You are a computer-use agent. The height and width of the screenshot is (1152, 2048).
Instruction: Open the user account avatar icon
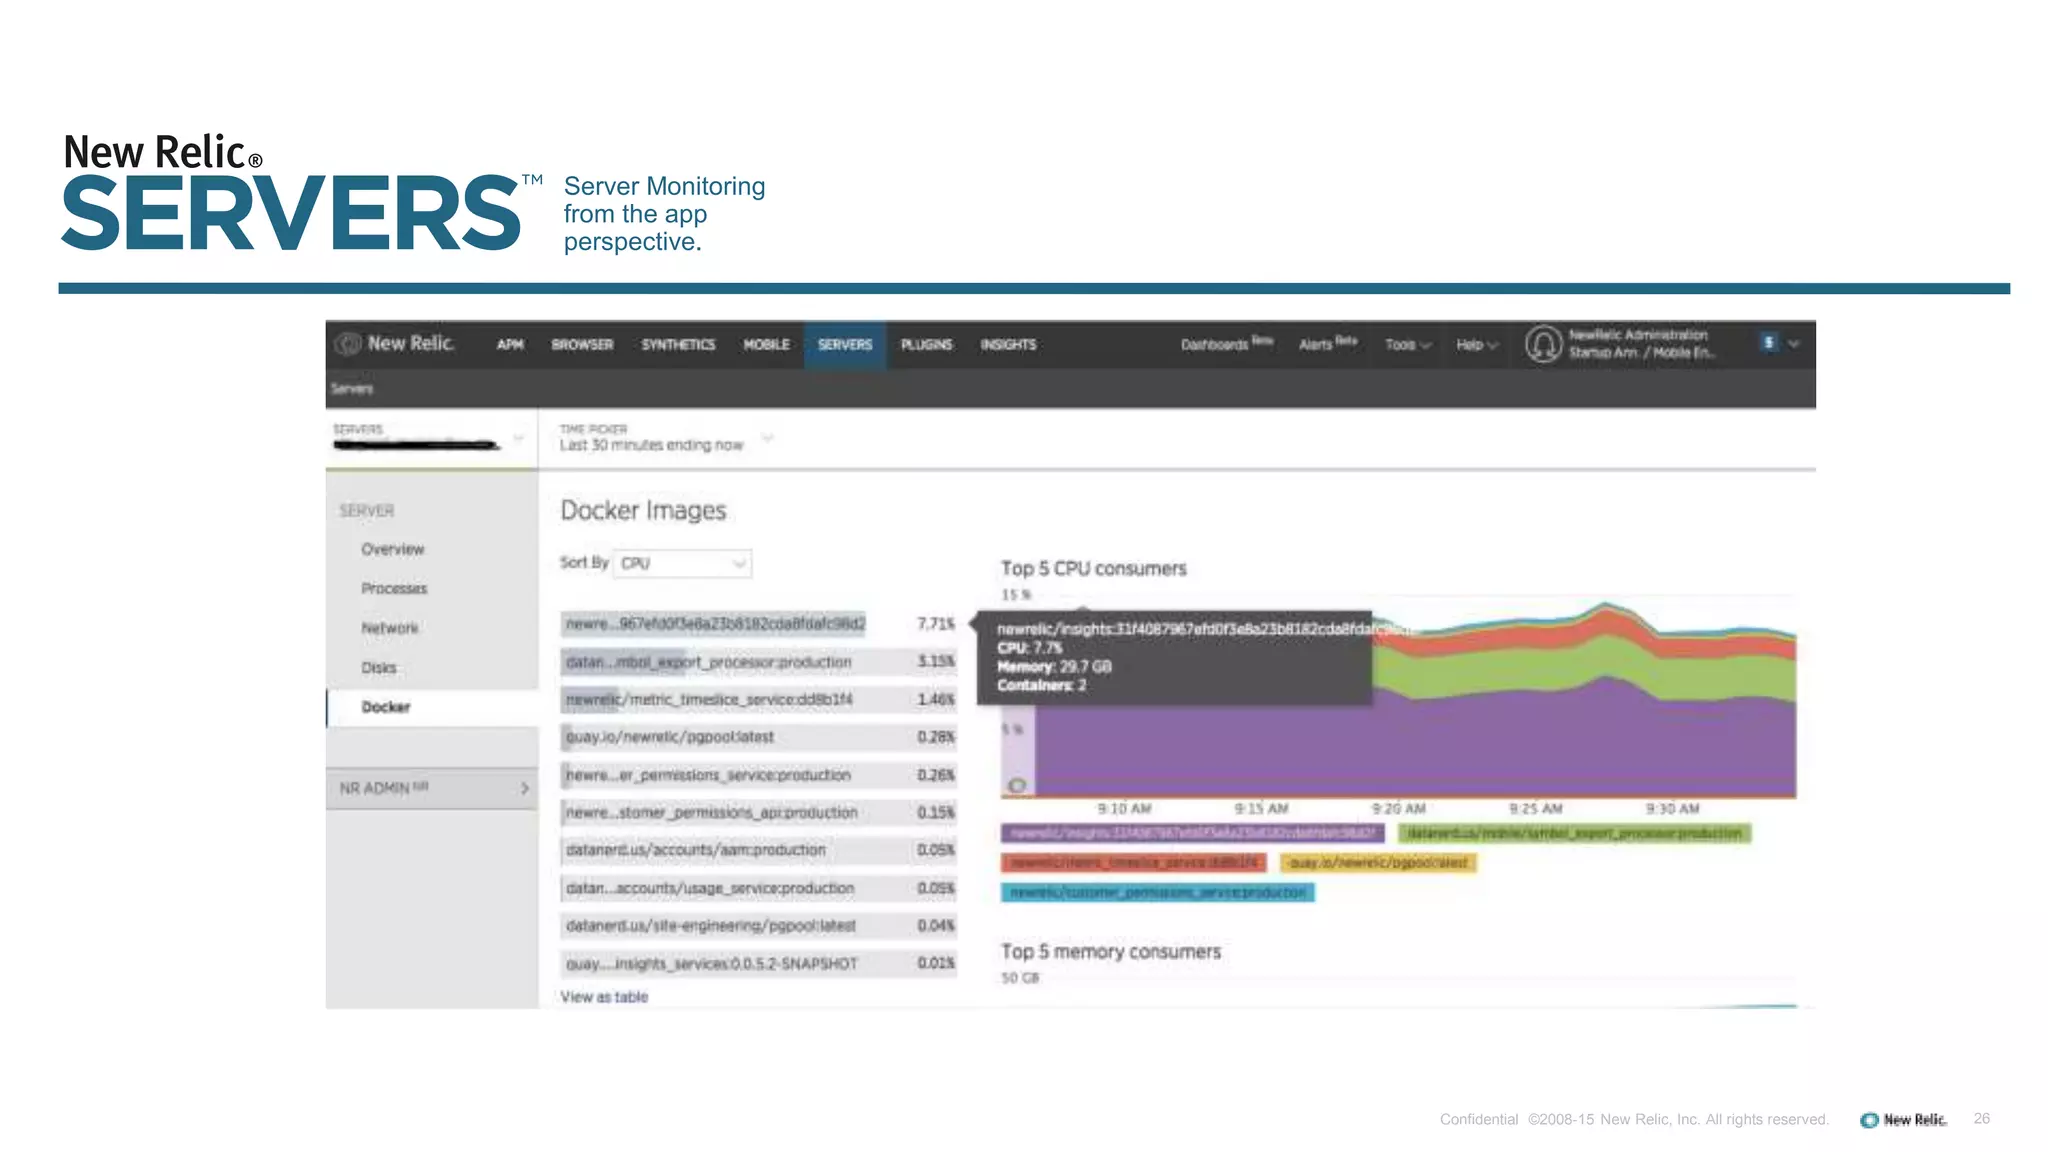(1543, 344)
